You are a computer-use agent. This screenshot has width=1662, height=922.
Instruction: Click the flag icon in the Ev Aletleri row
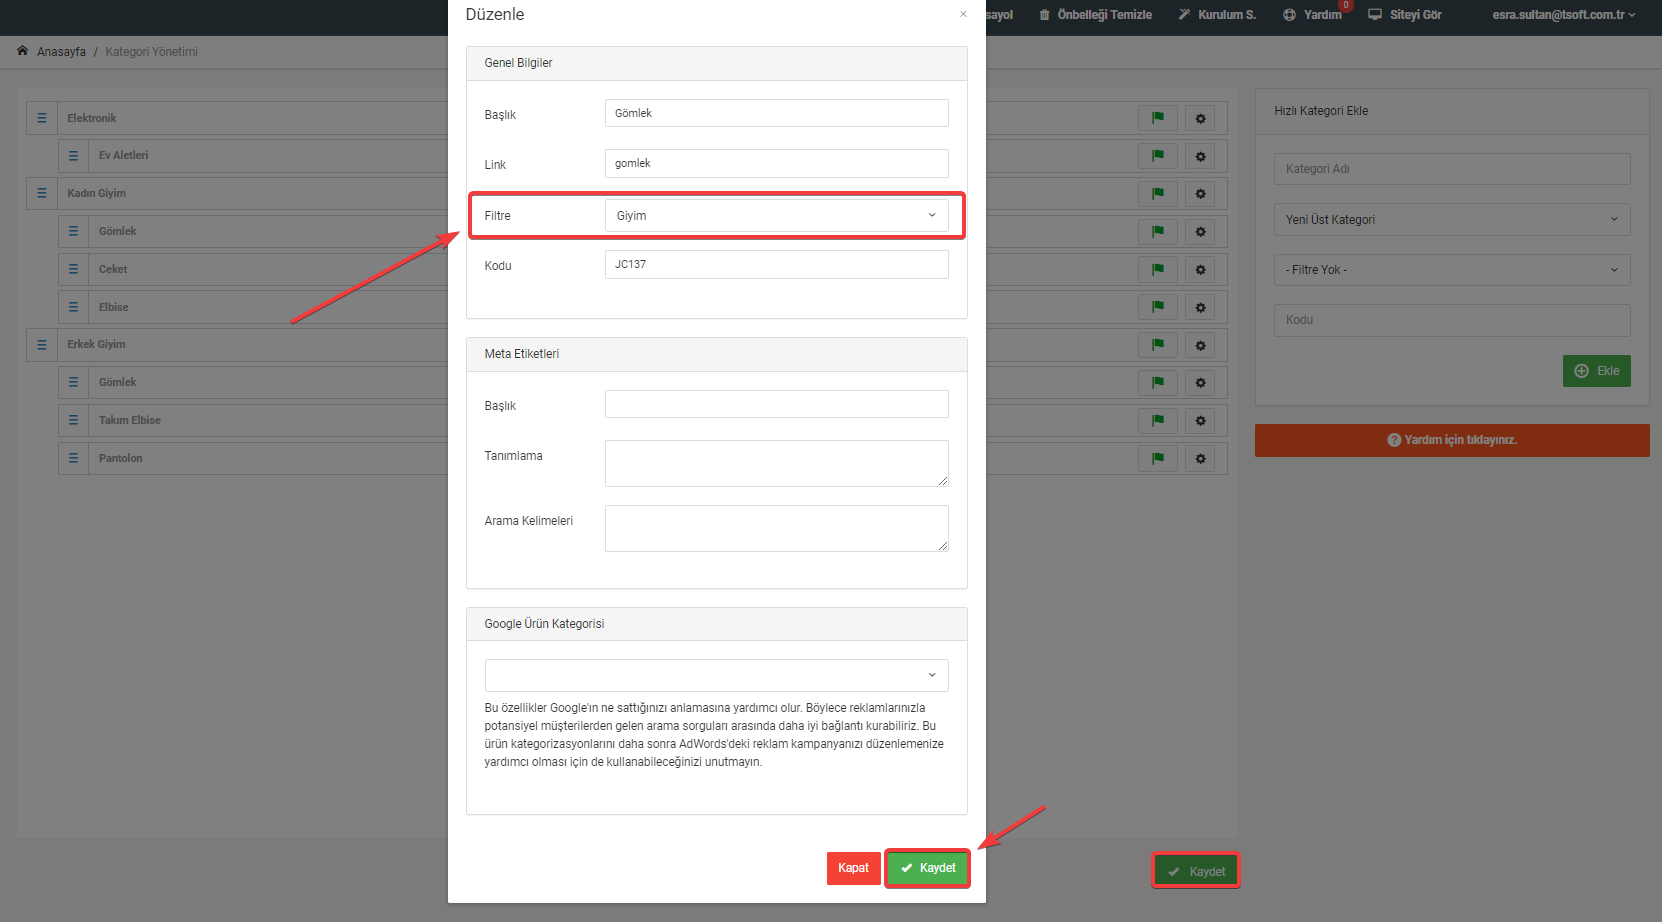click(x=1158, y=156)
